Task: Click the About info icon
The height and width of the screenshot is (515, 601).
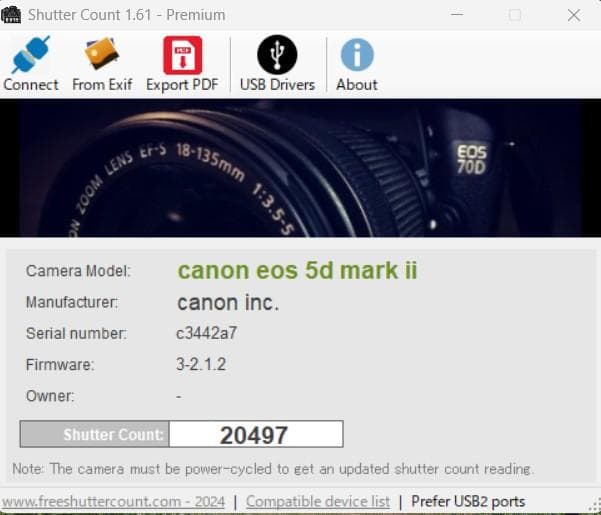Action: pyautogui.click(x=357, y=55)
